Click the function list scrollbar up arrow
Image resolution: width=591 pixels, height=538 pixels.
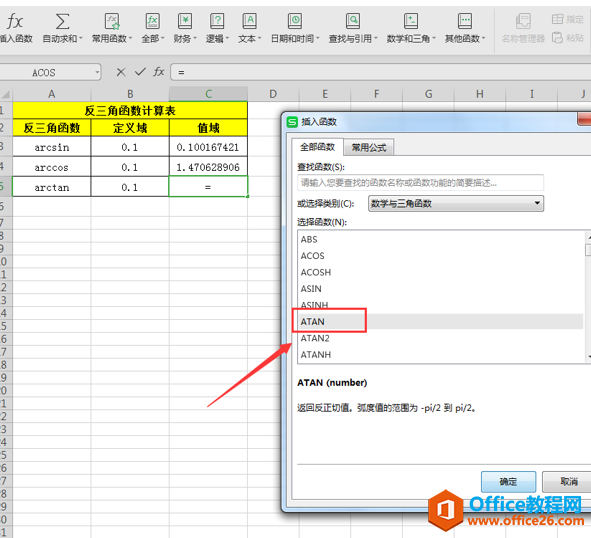pyautogui.click(x=588, y=237)
